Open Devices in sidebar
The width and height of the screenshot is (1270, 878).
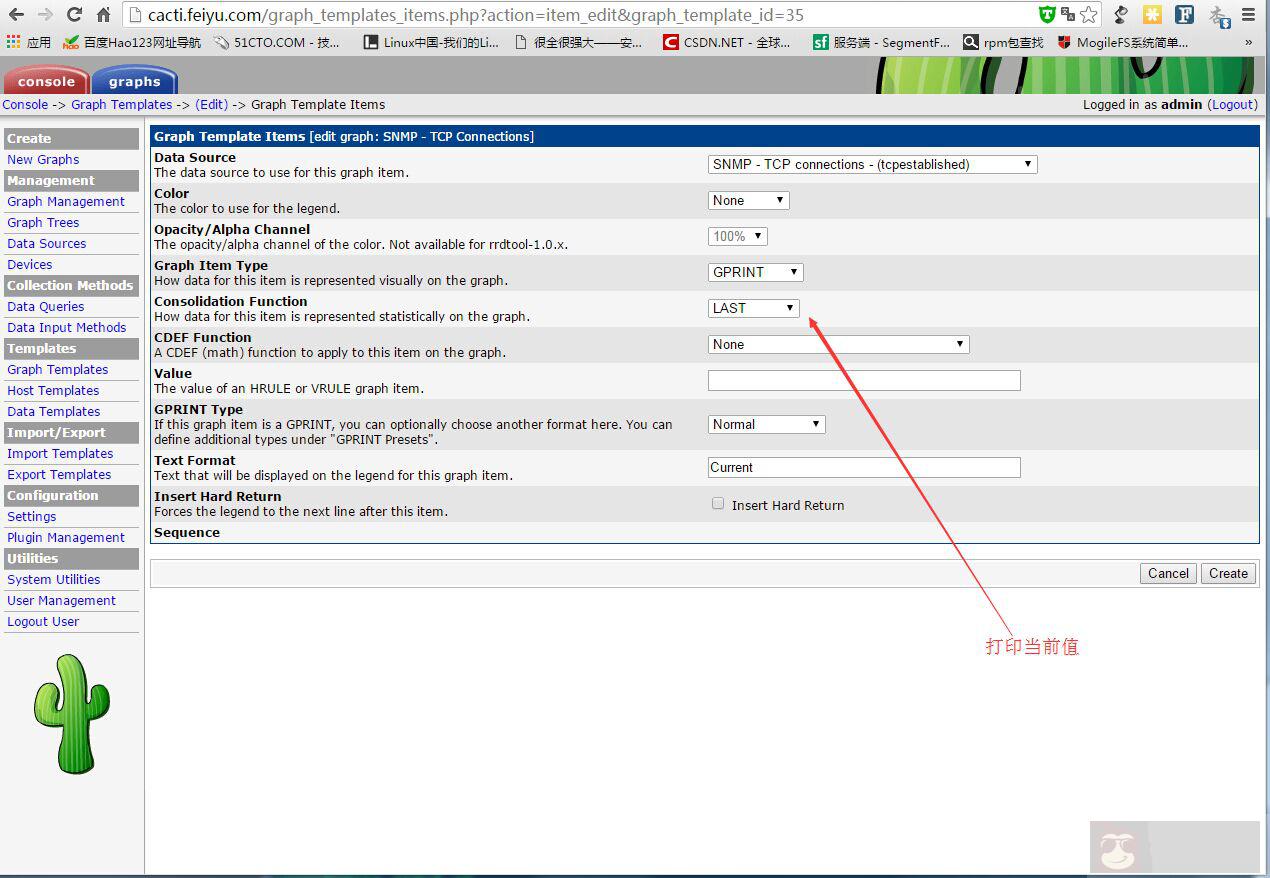click(x=29, y=264)
